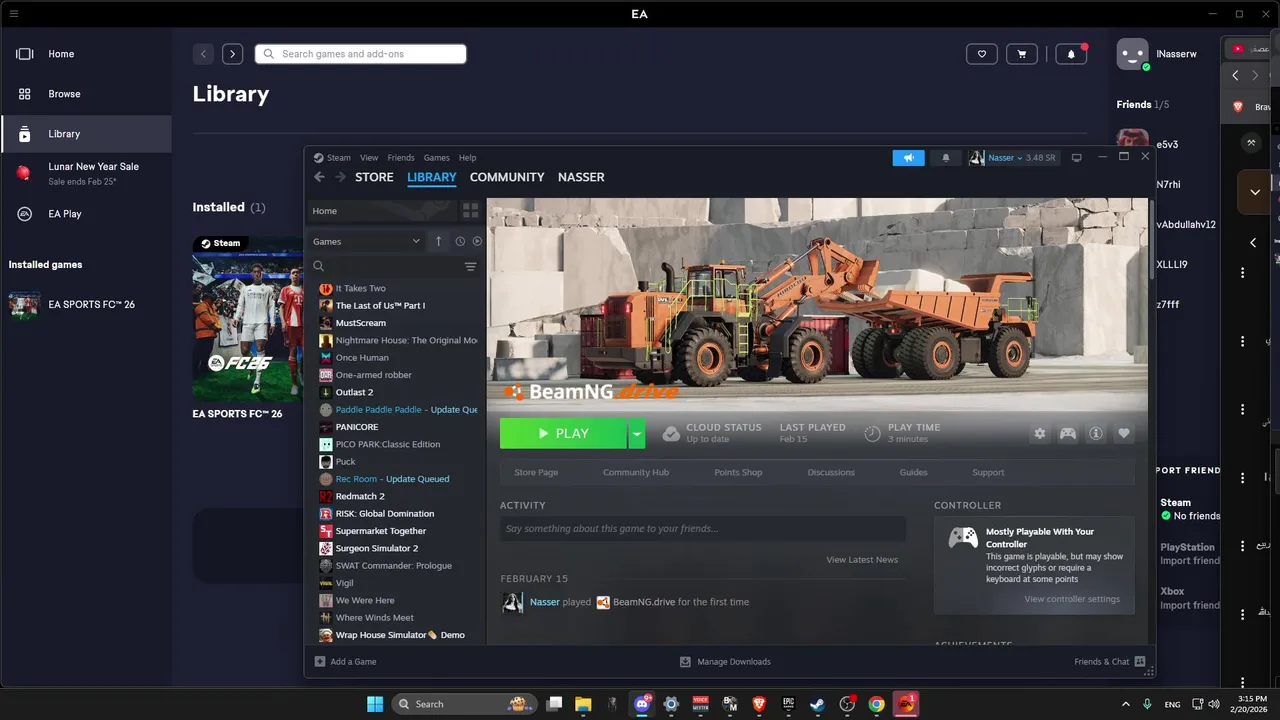Open INasserw profile avatar in EA app
This screenshot has height=720, width=1280.
[x=1132, y=54]
